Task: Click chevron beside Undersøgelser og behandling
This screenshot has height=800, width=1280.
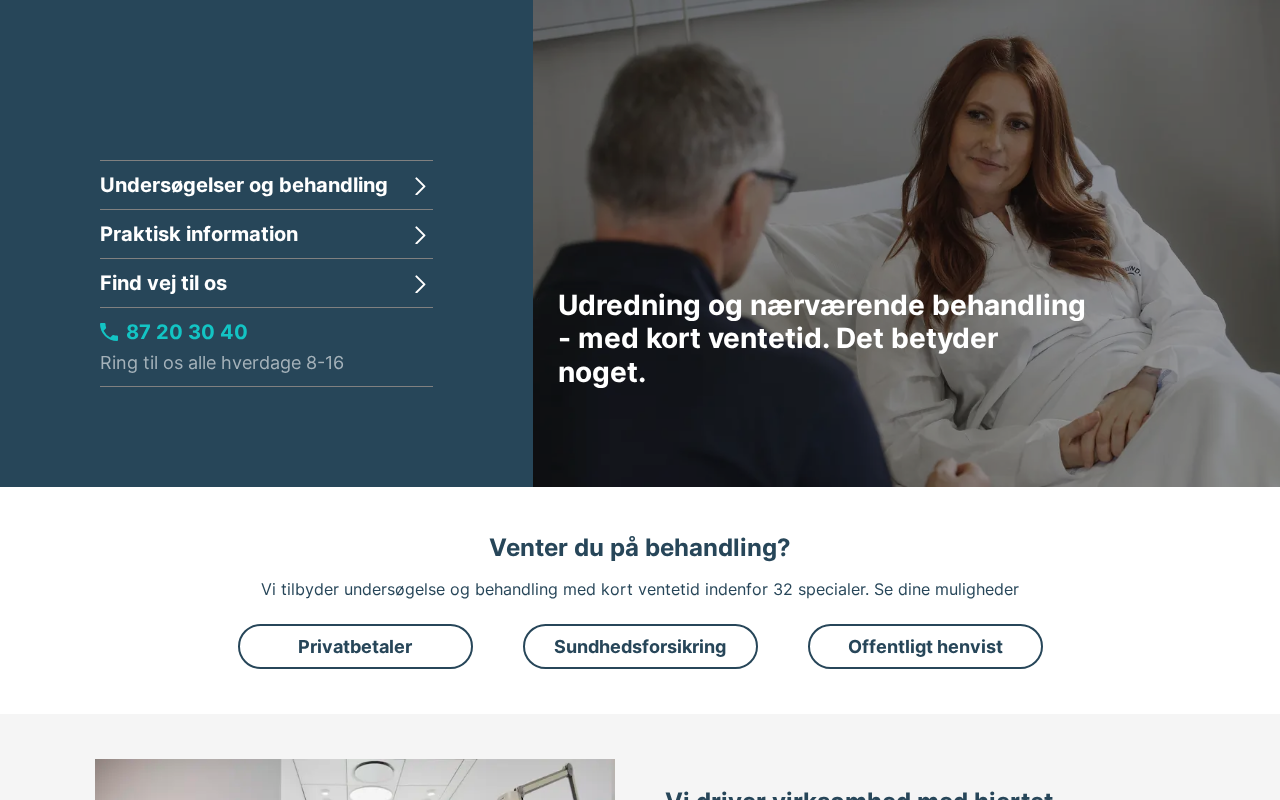Action: coord(421,186)
